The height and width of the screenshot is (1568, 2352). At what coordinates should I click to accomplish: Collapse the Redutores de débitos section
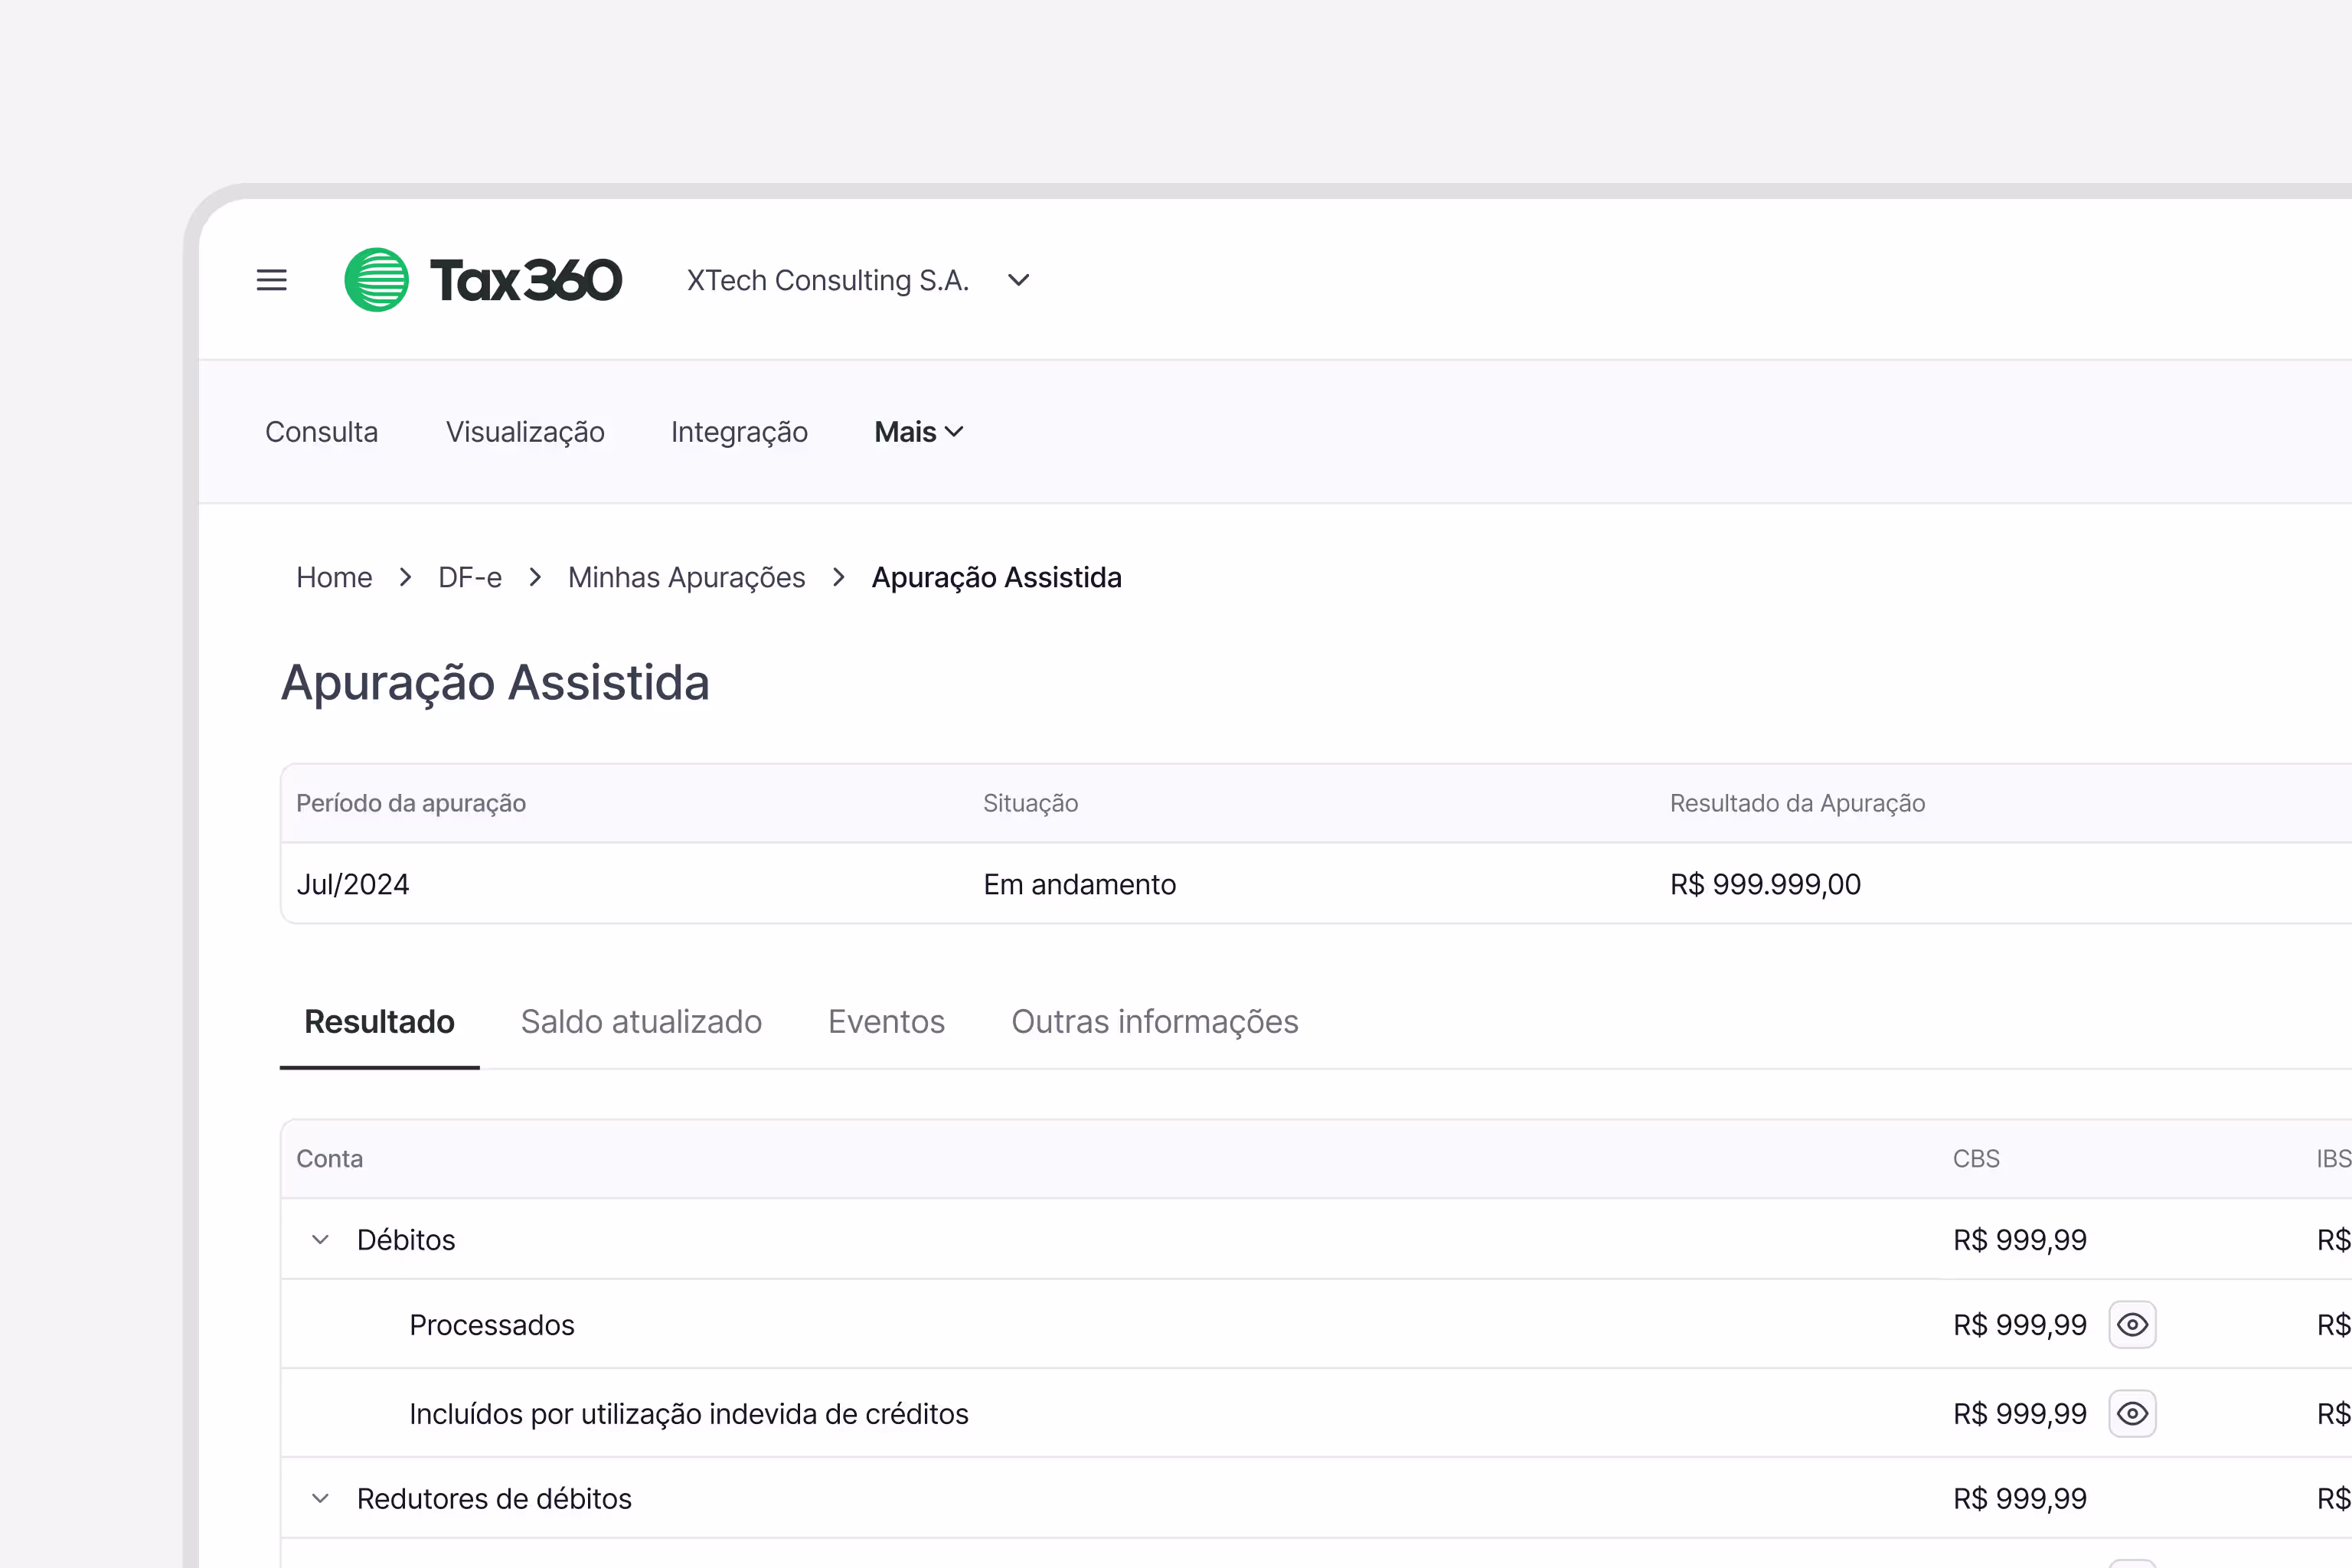(320, 1498)
